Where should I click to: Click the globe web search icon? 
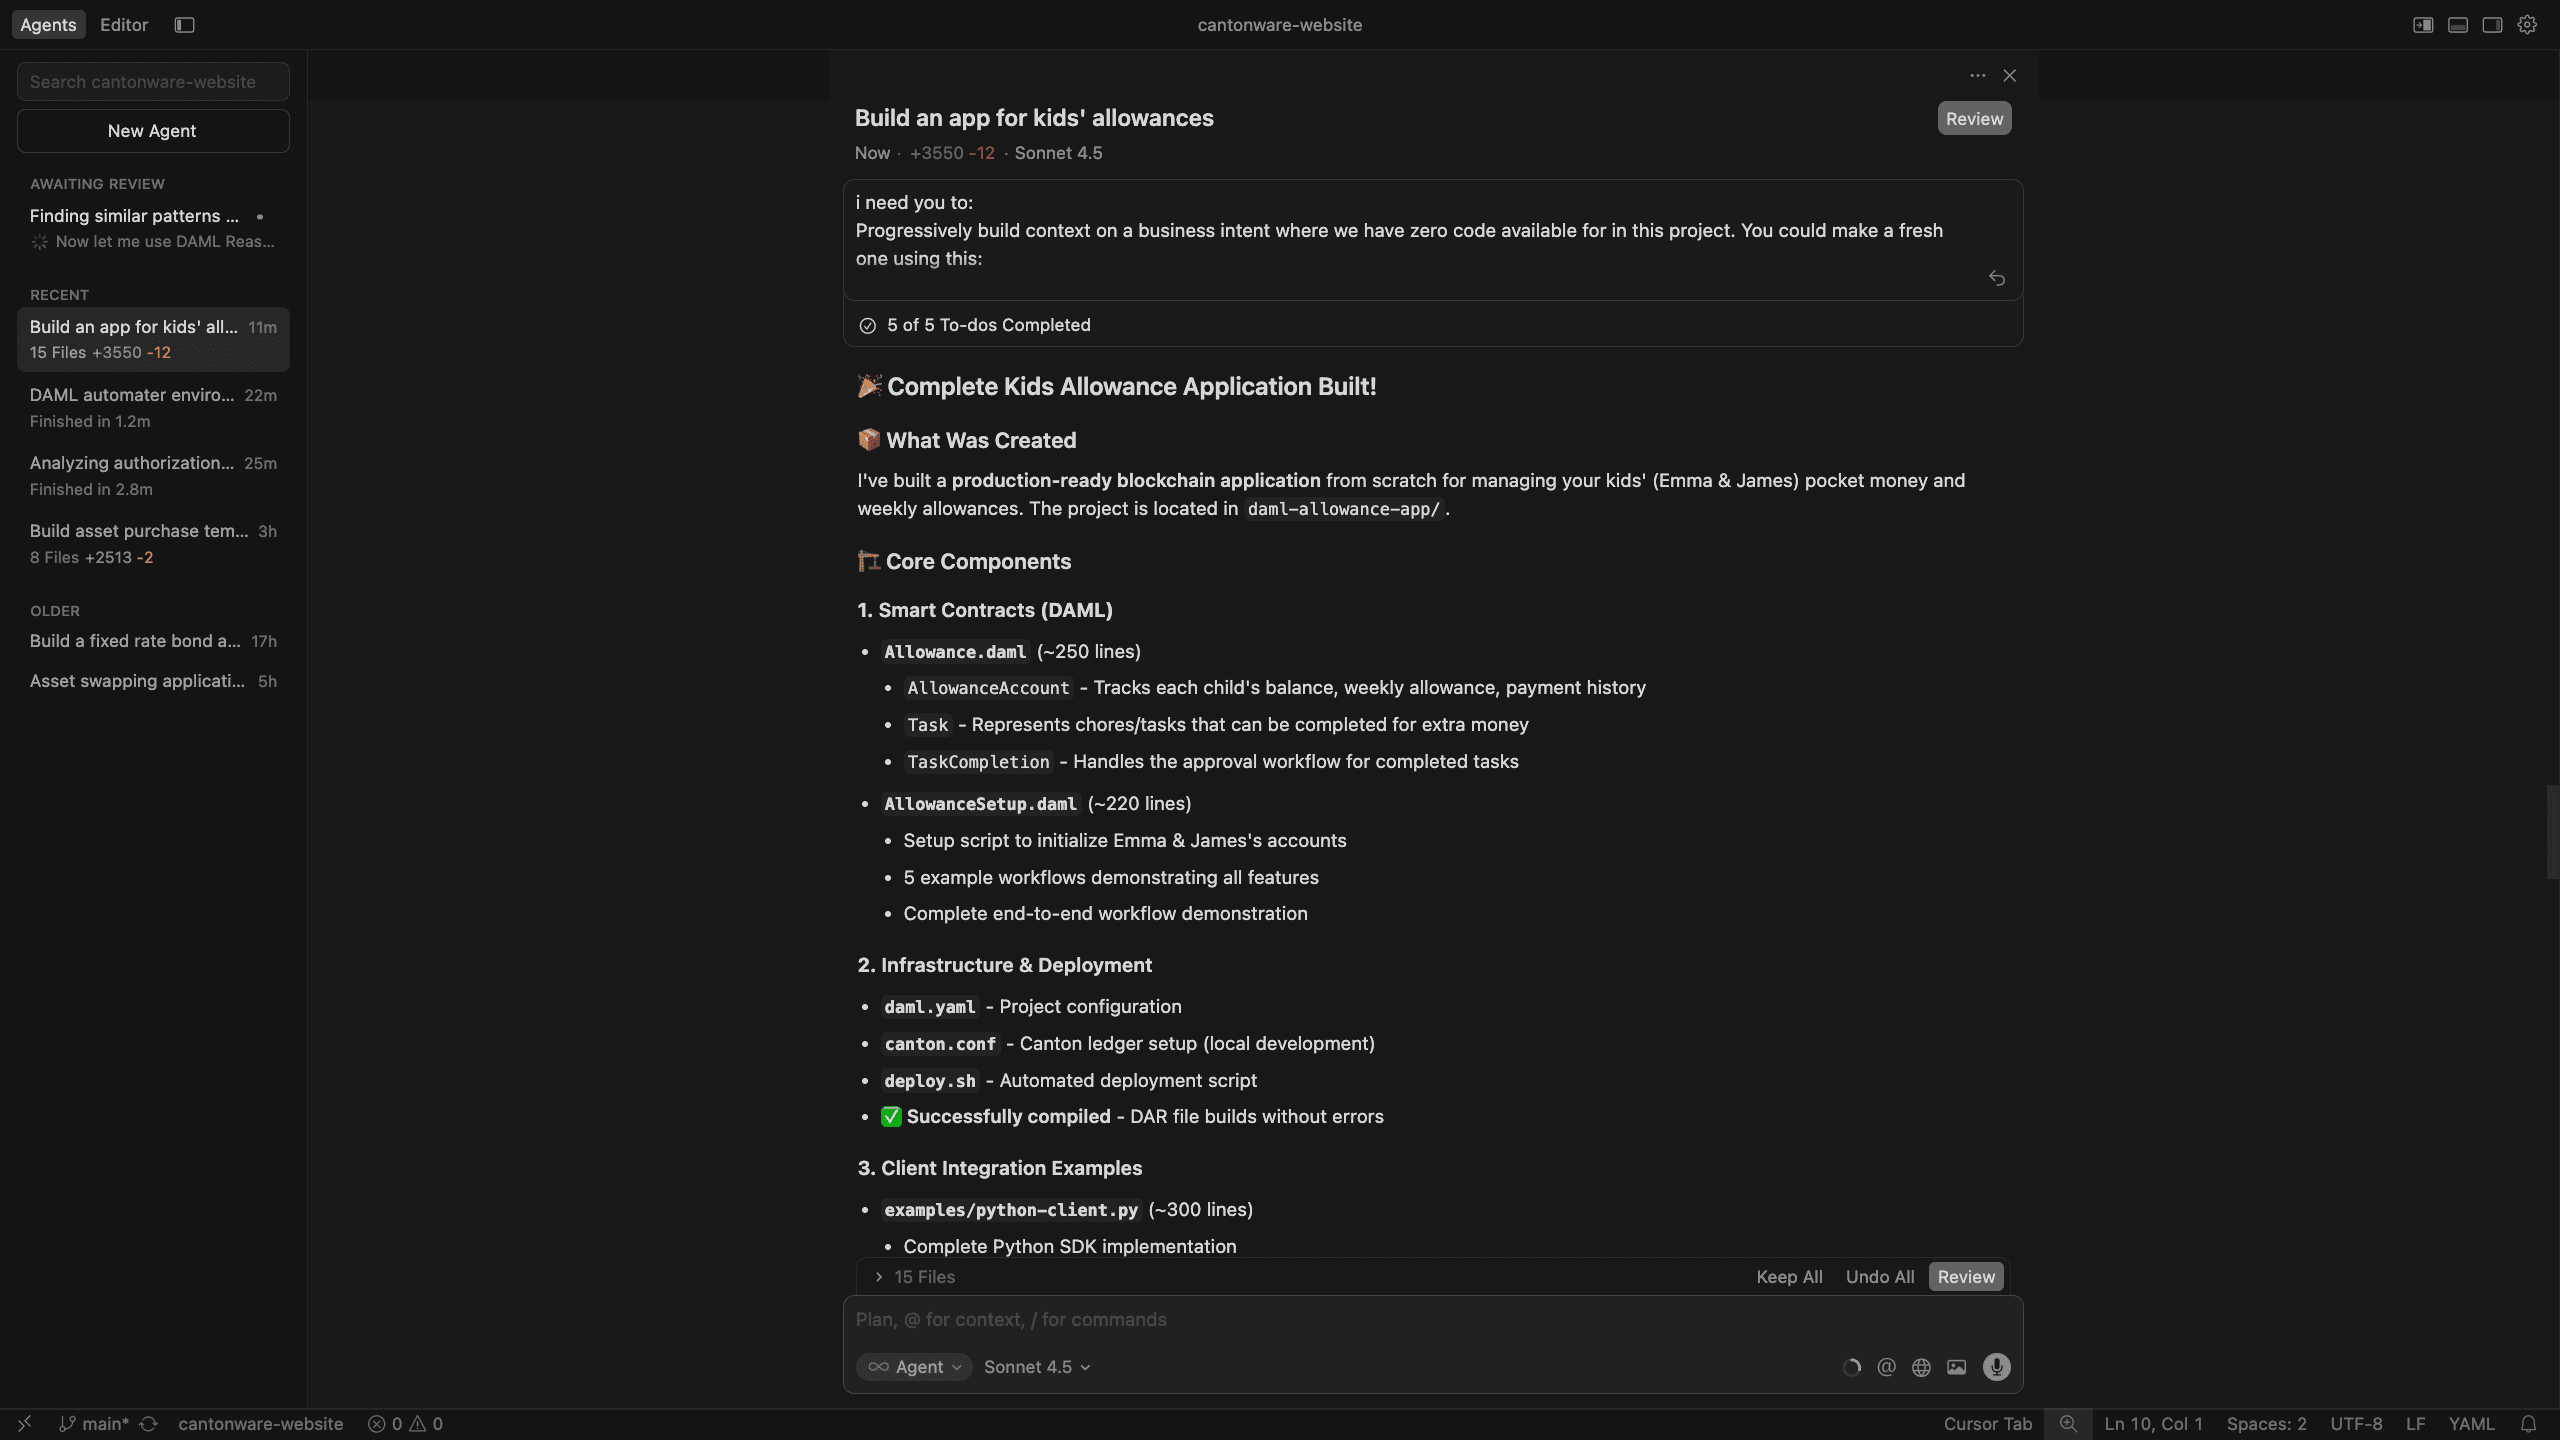click(x=1921, y=1367)
